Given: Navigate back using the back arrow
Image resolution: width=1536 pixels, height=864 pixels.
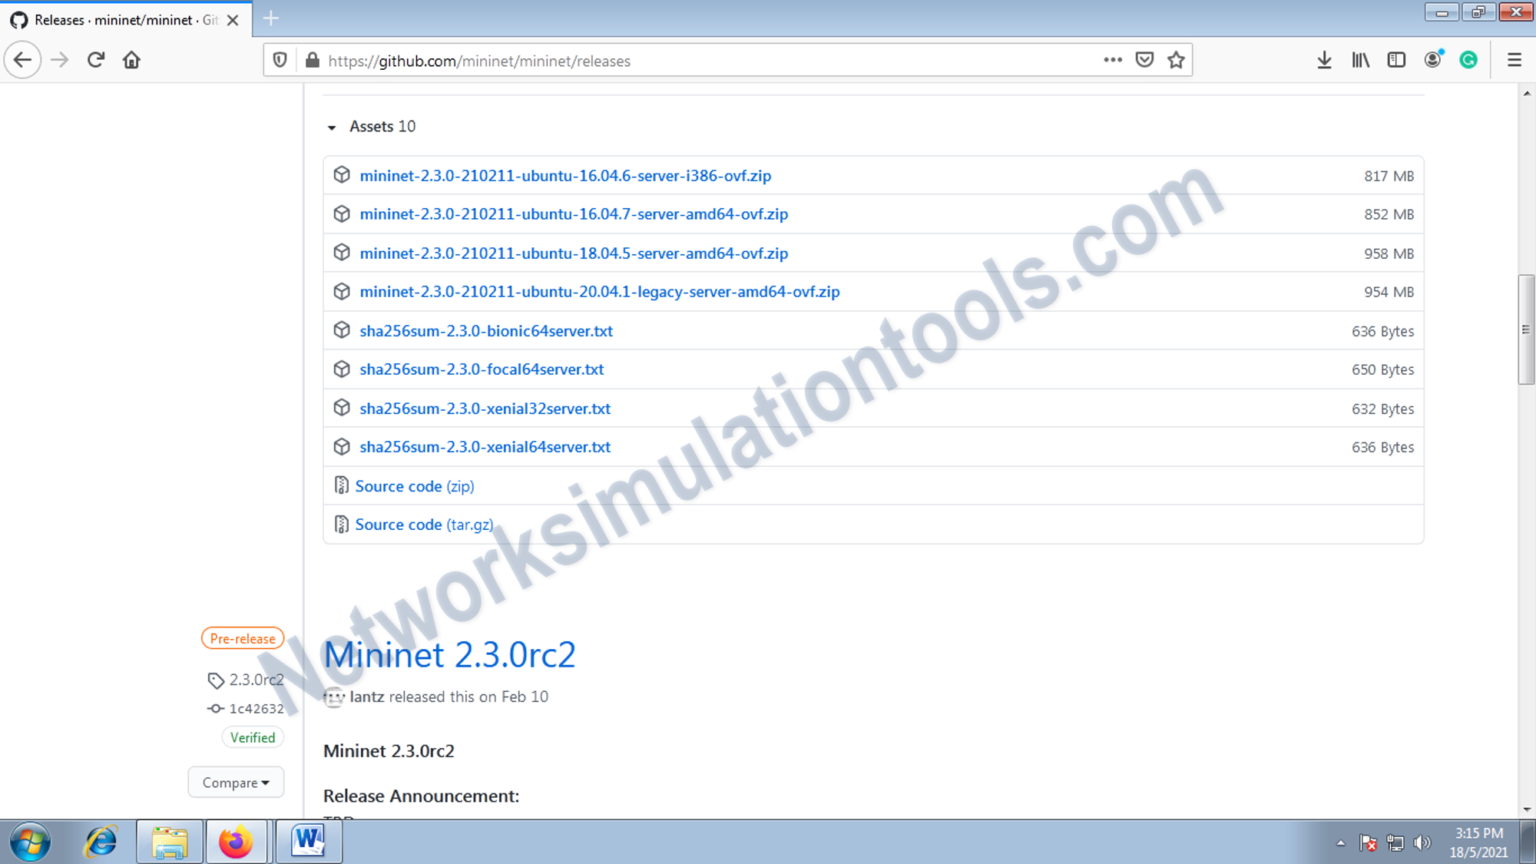Looking at the screenshot, I should coord(22,60).
